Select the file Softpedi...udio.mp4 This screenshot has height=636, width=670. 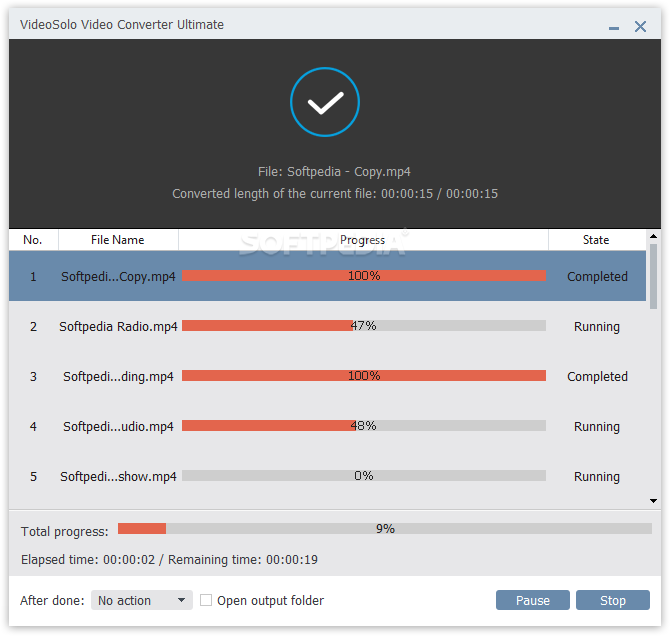(118, 427)
